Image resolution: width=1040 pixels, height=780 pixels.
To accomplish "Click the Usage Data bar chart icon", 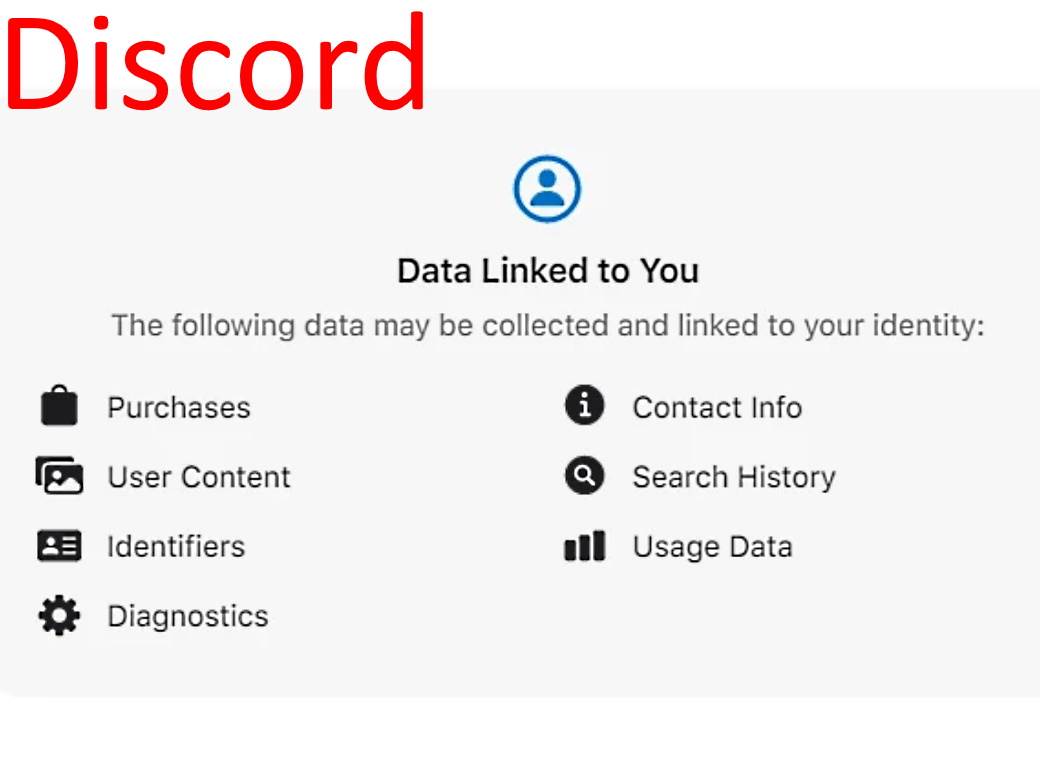I will 584,546.
